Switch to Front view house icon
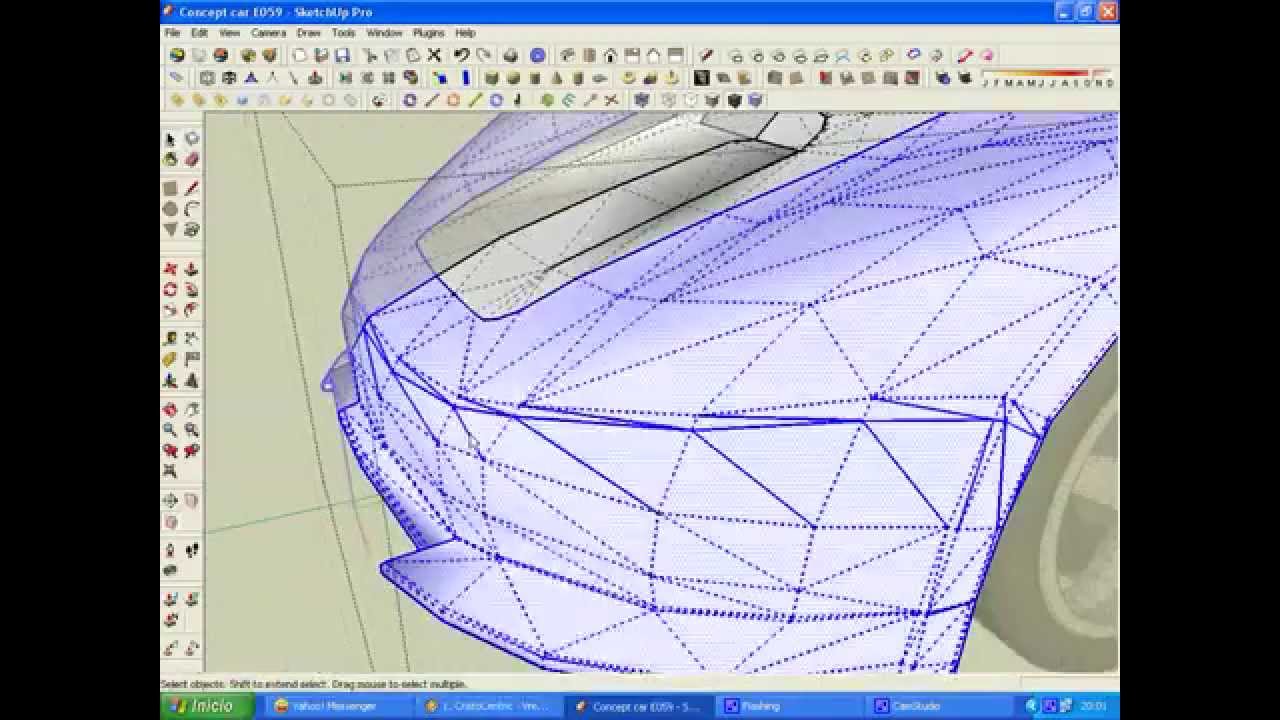 610,56
